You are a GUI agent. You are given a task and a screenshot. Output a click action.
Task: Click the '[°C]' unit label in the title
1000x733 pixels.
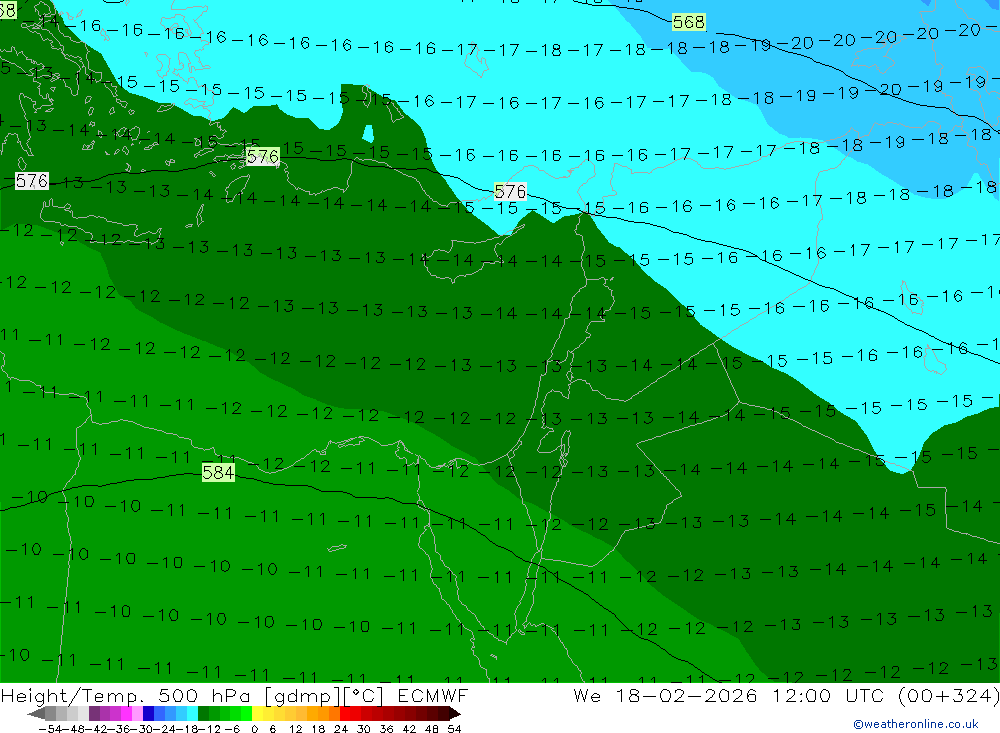coord(364,695)
